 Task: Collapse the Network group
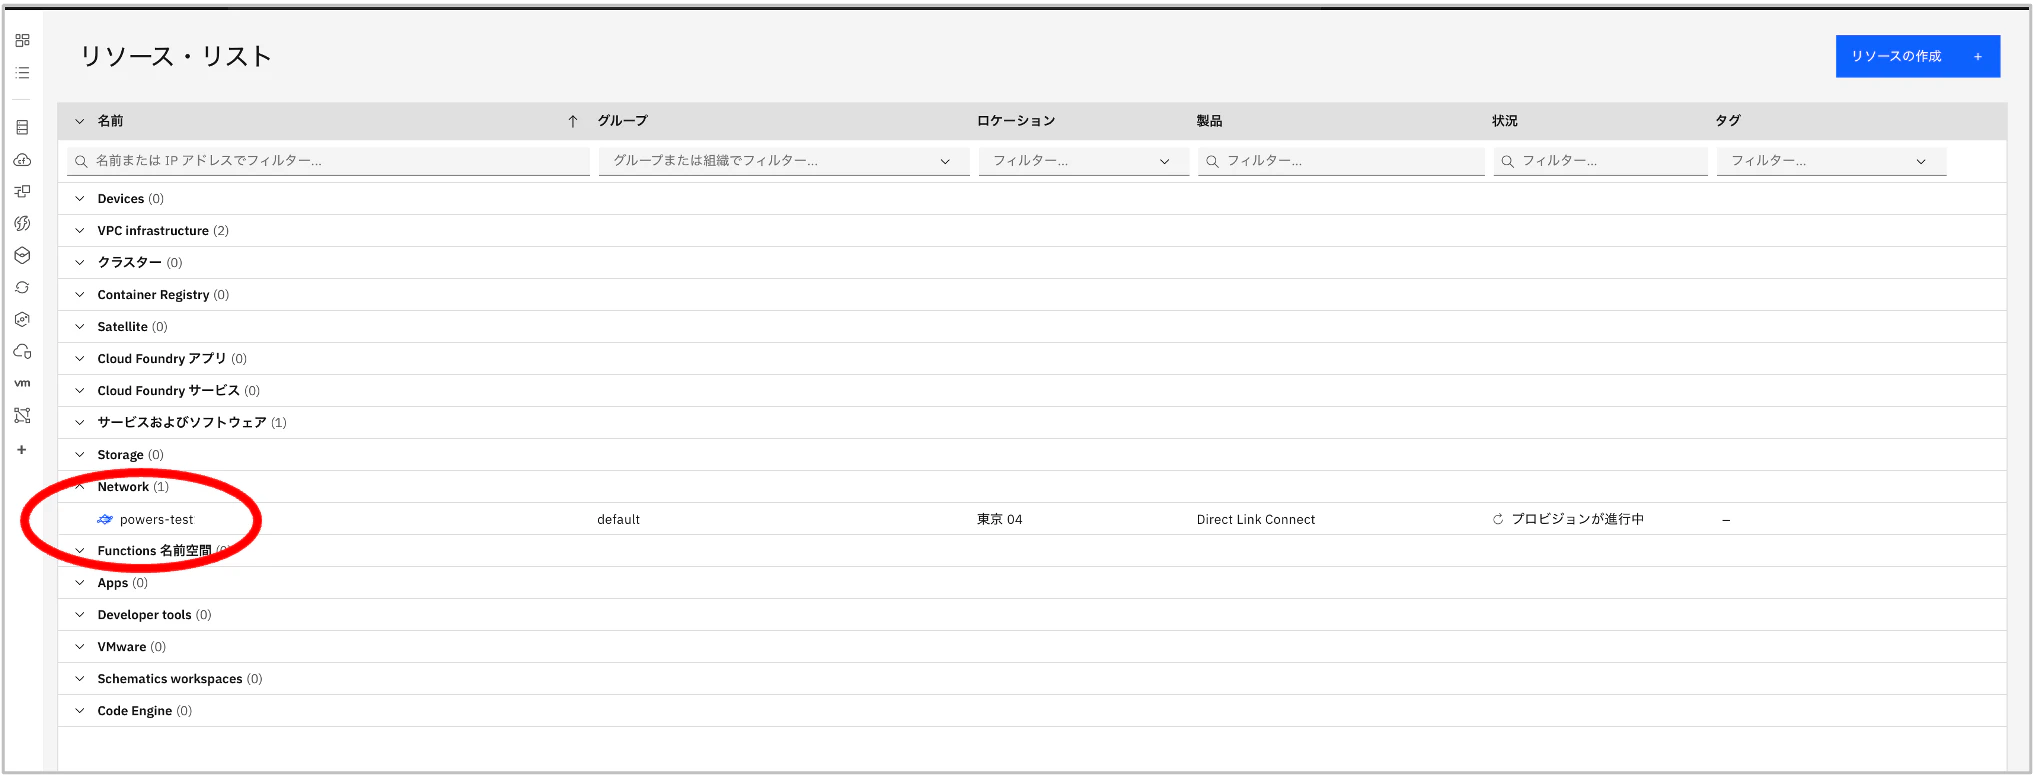(80, 487)
